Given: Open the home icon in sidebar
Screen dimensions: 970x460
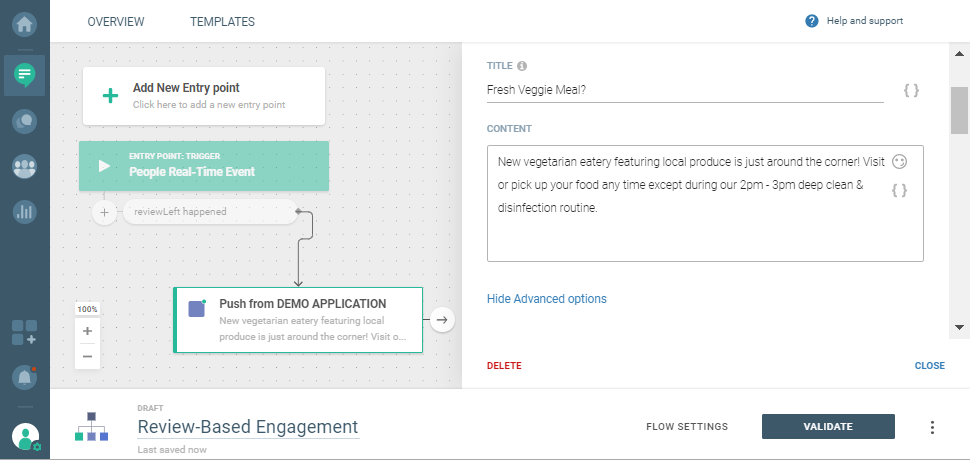Looking at the screenshot, I should (25, 21).
